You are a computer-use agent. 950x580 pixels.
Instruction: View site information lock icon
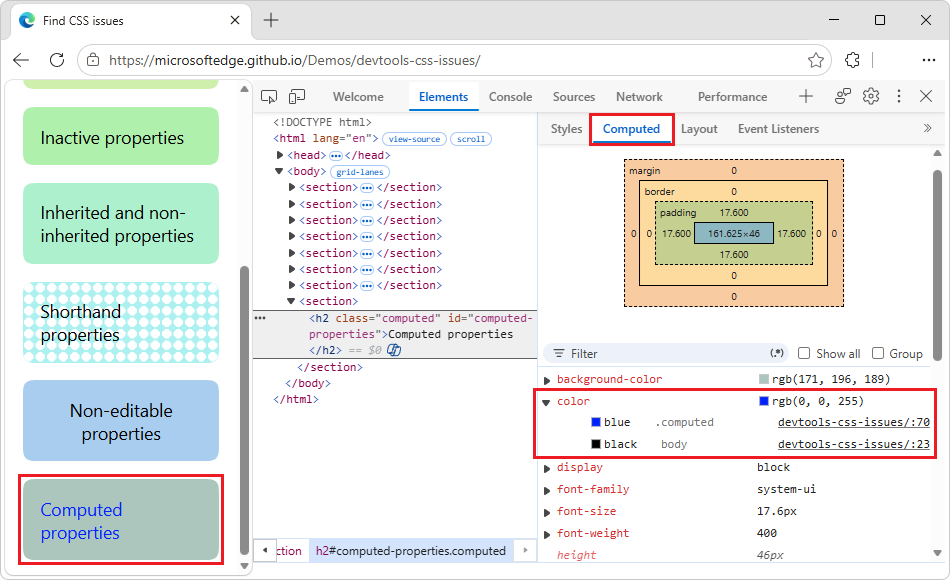(x=93, y=60)
